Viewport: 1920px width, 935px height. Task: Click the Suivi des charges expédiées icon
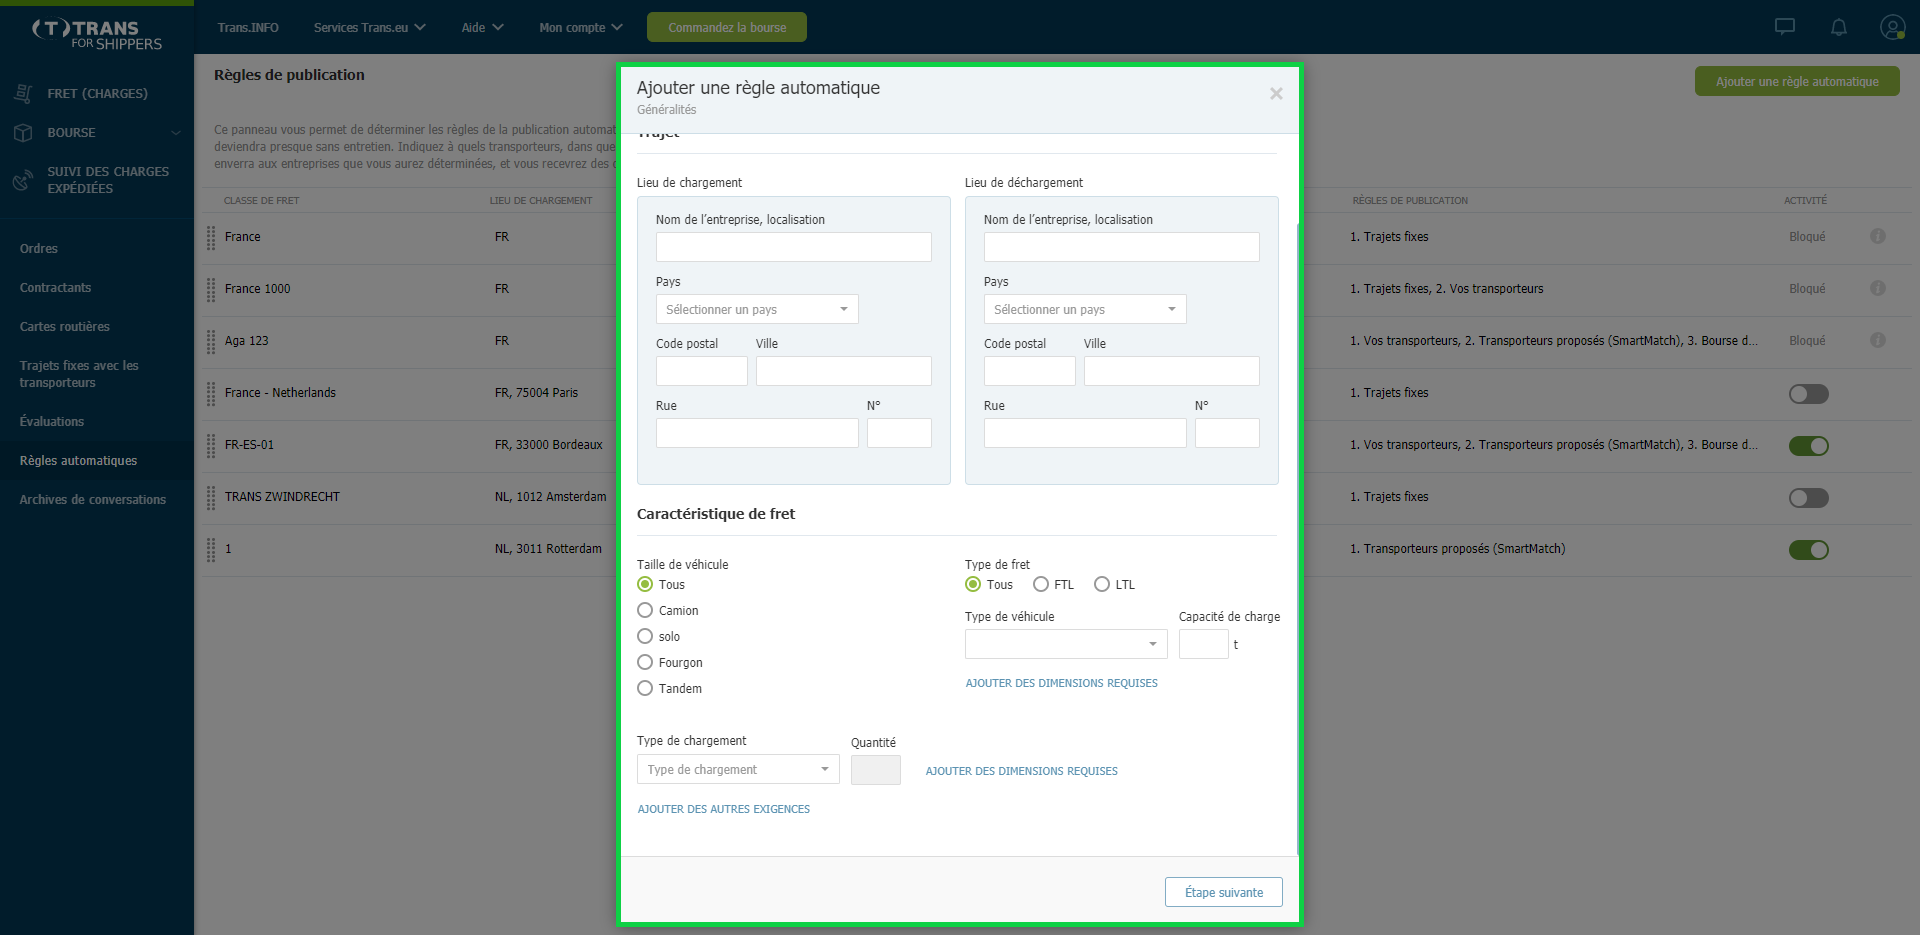23,180
